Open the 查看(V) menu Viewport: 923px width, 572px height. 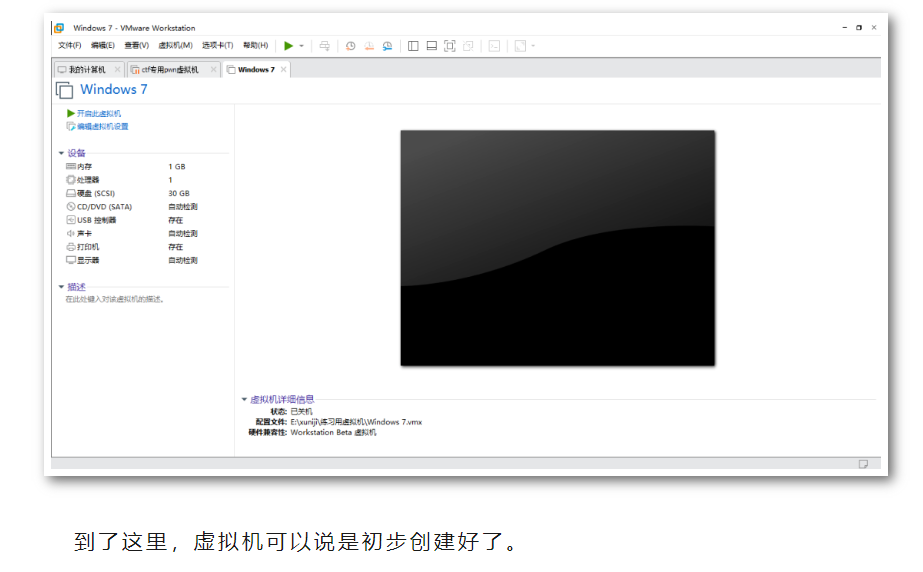pyautogui.click(x=136, y=45)
